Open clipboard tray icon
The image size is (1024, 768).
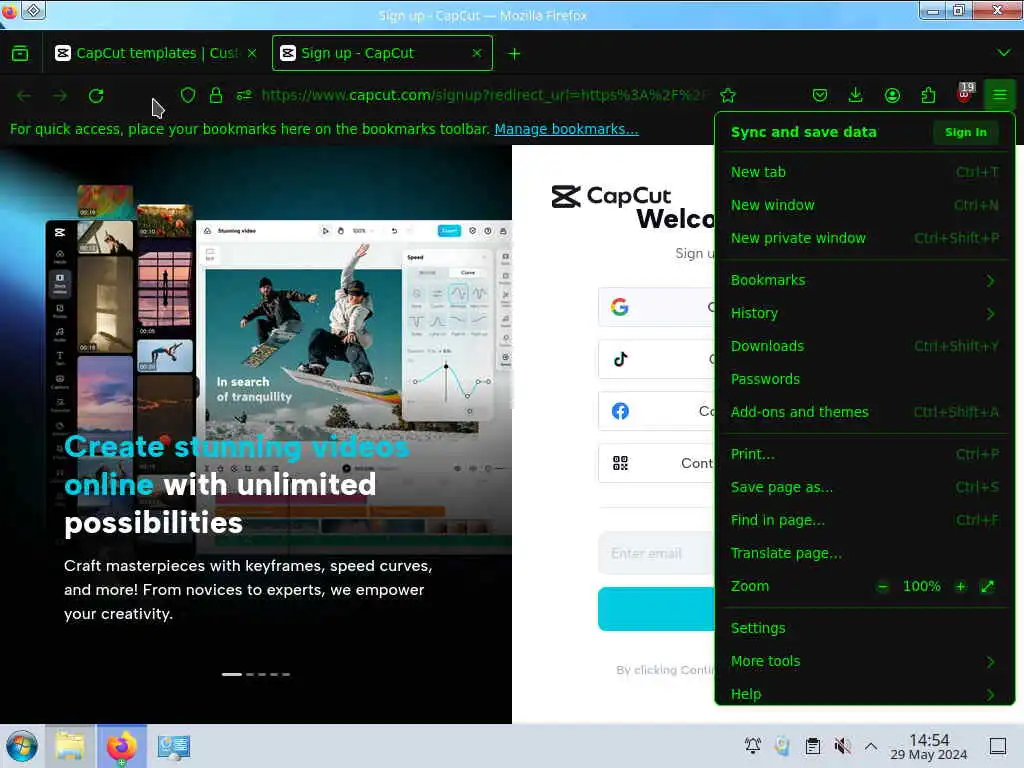[812, 745]
